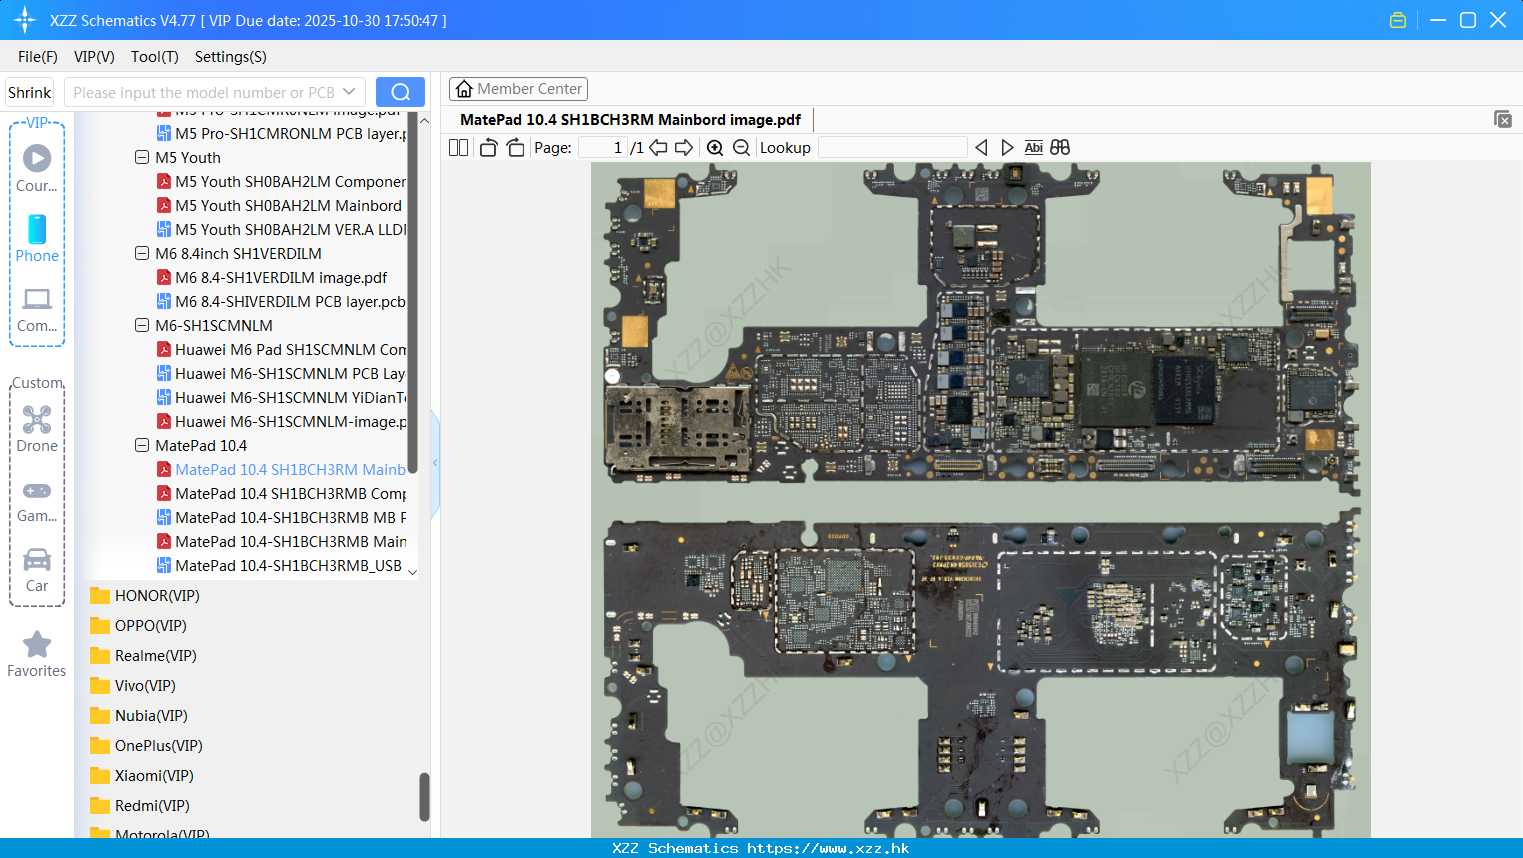Screen dimensions: 1523x858
Task: Open the Tool(T) menu
Action: click(155, 57)
